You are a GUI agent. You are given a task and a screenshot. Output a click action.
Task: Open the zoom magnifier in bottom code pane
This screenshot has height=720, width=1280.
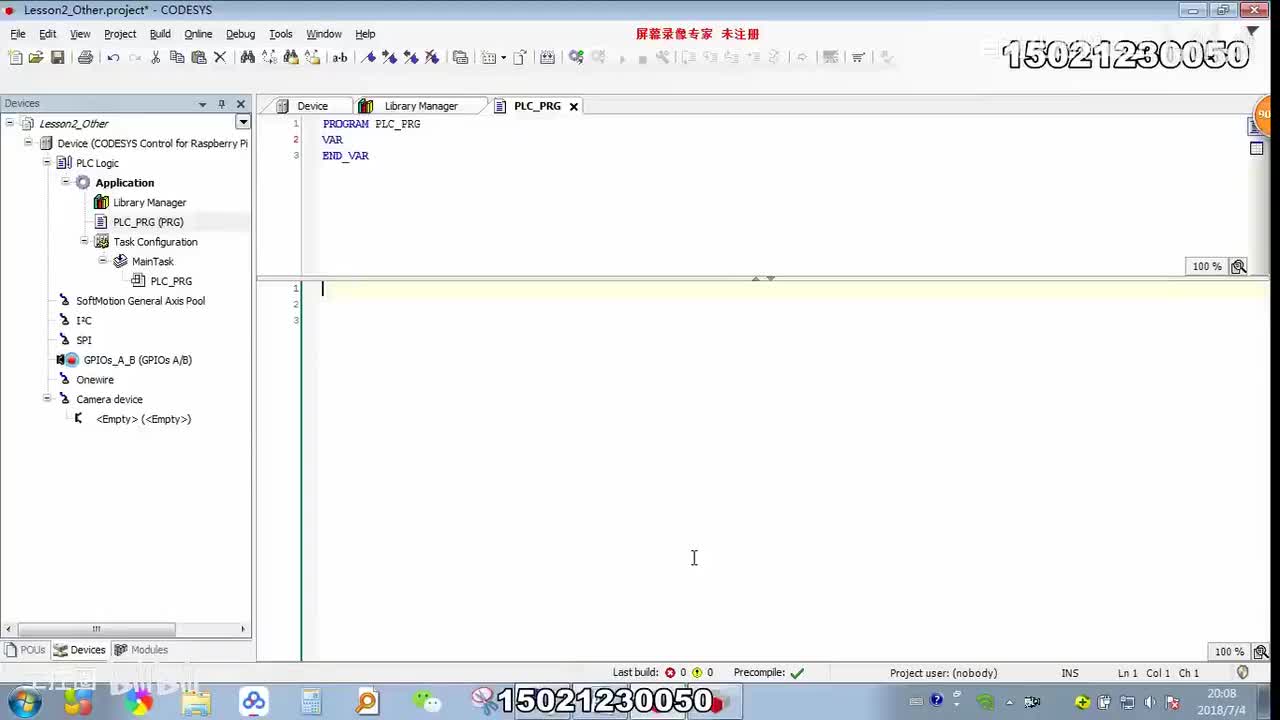pos(1260,652)
